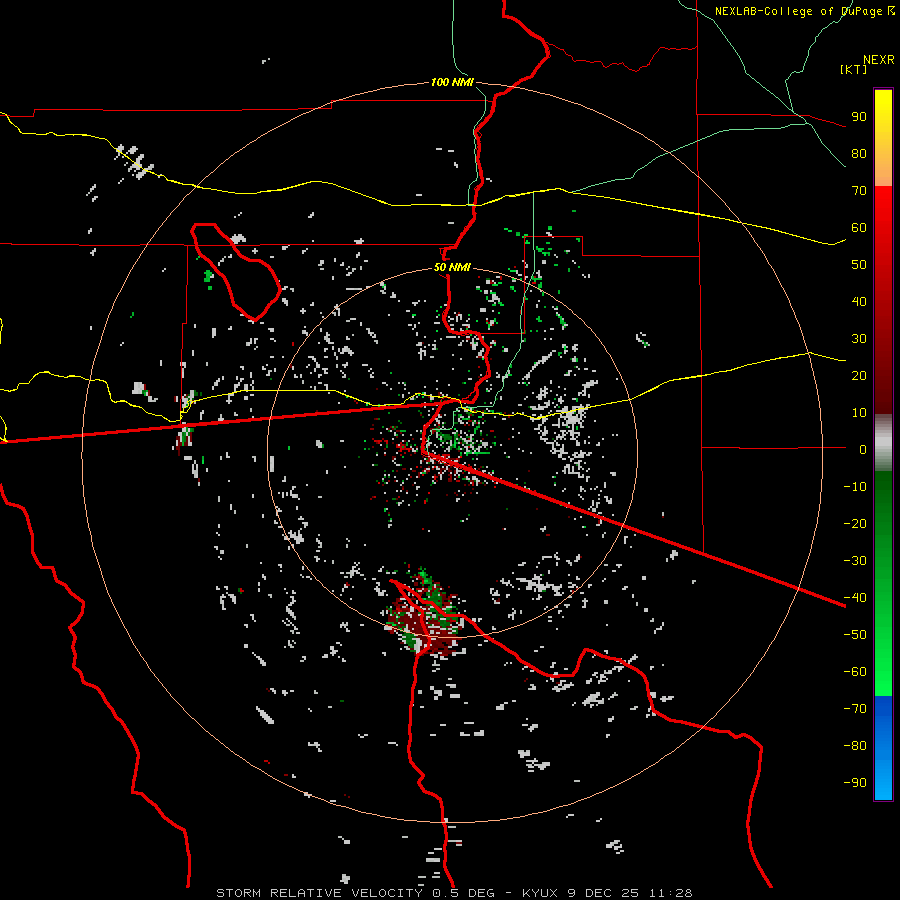Viewport: 900px width, 900px height.
Task: Click the 70 value on the velocity scale
Action: point(859,191)
